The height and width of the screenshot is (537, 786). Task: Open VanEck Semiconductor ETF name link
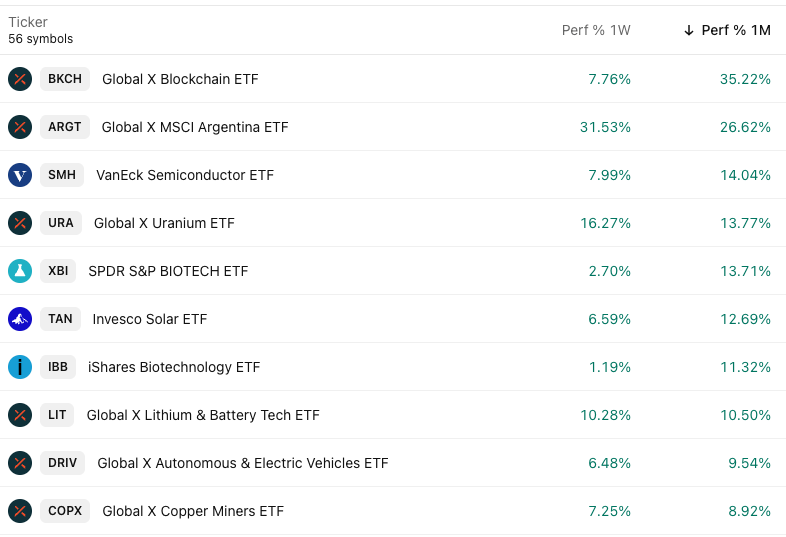pyautogui.click(x=184, y=175)
